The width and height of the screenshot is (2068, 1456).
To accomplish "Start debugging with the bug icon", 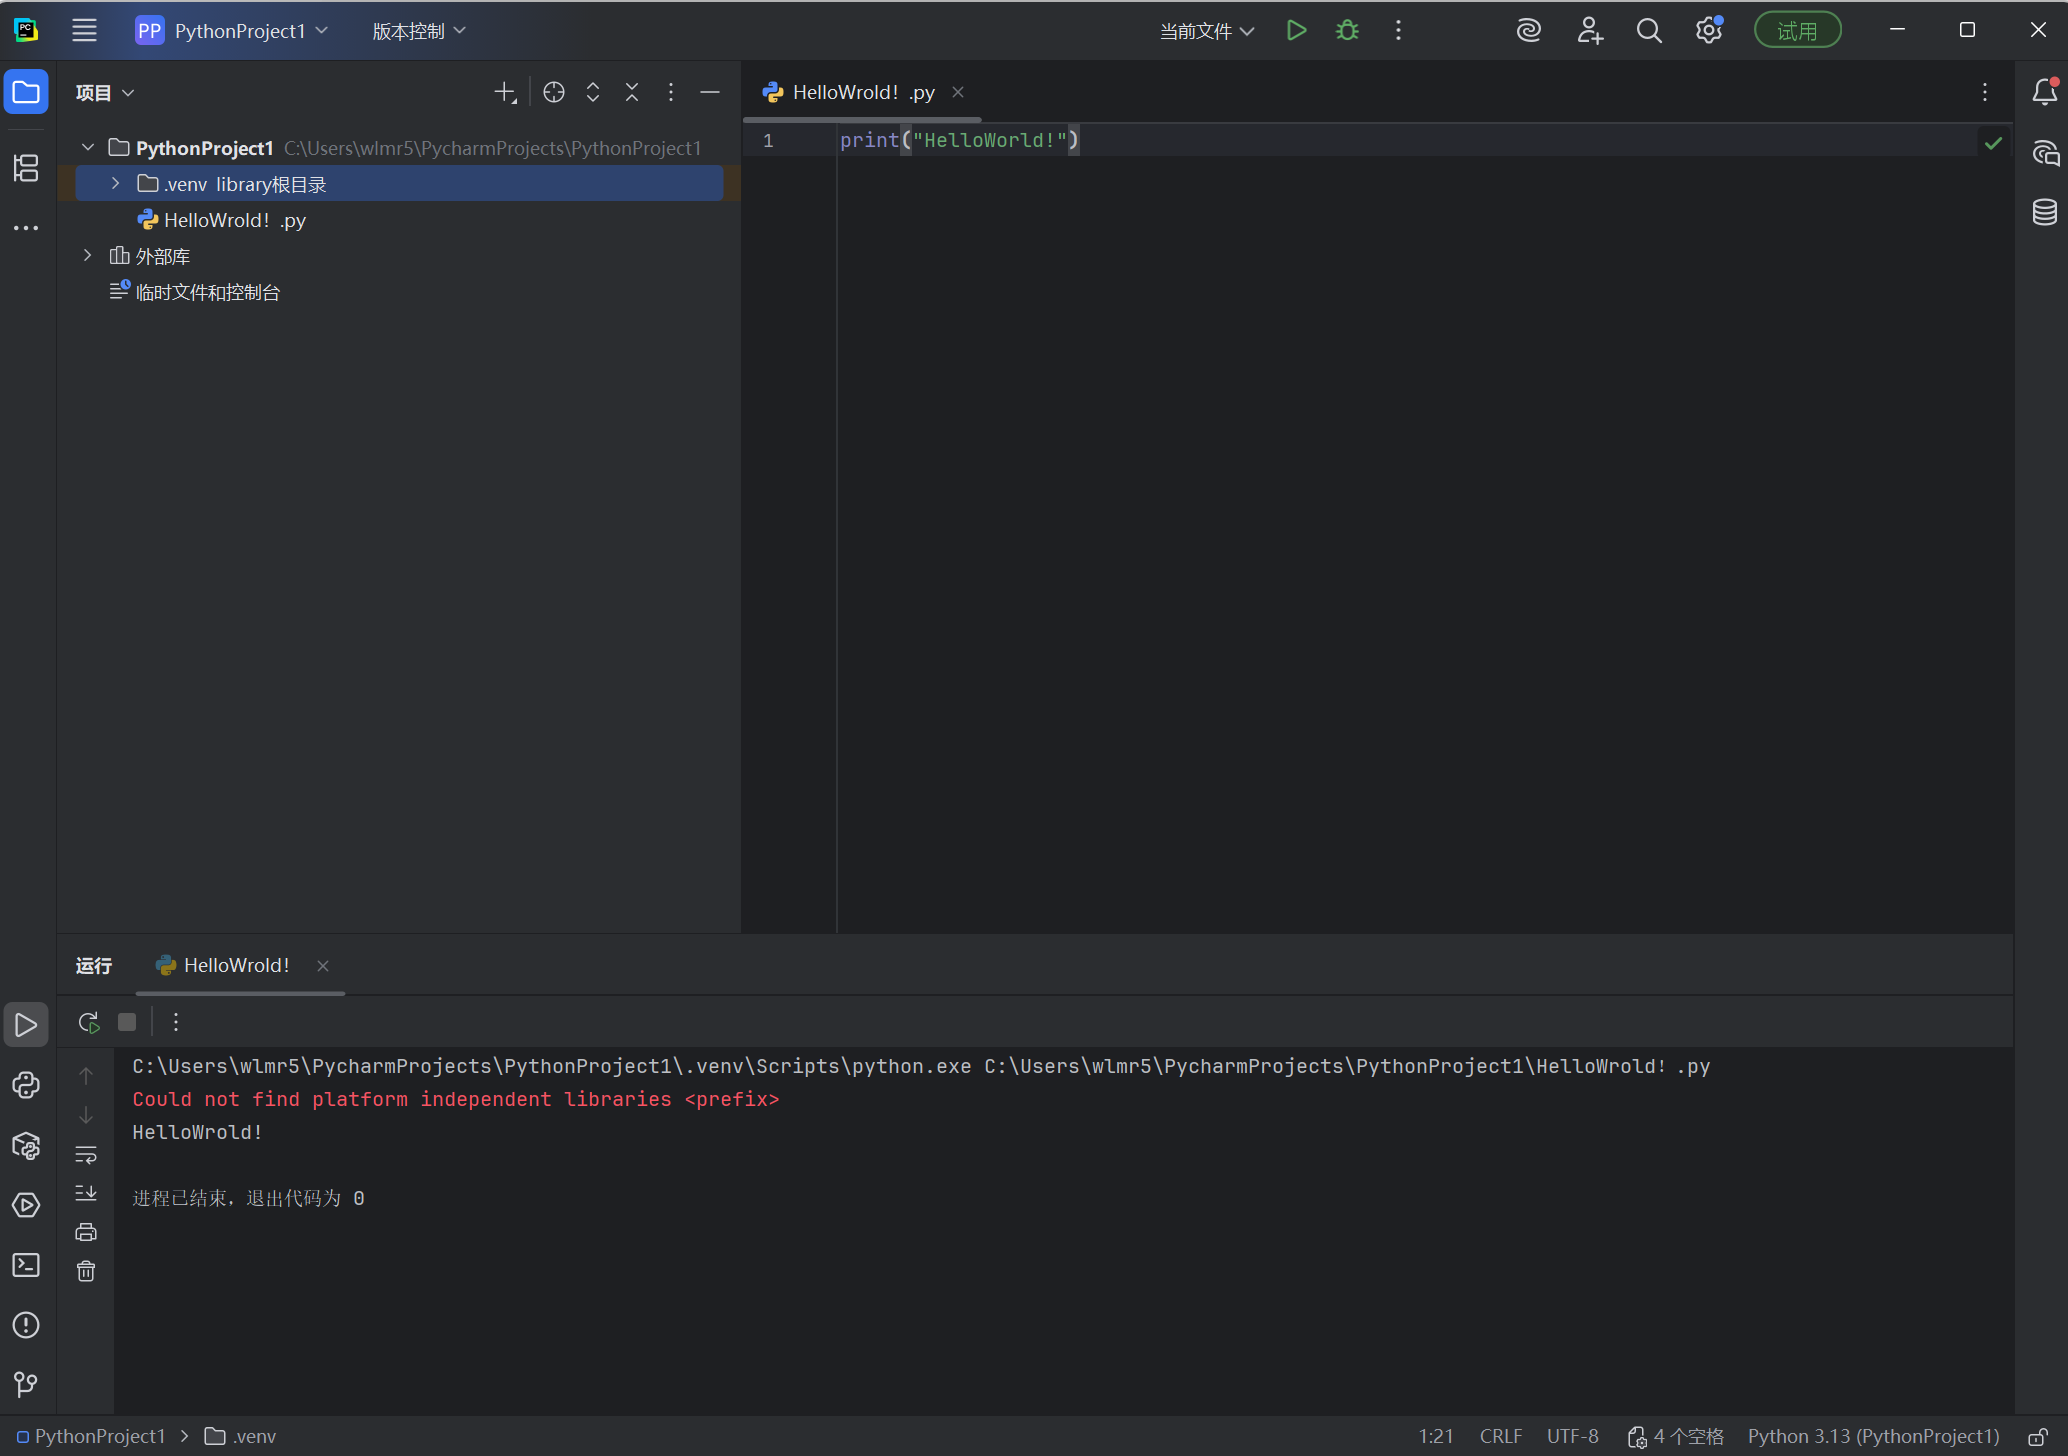I will (x=1347, y=30).
